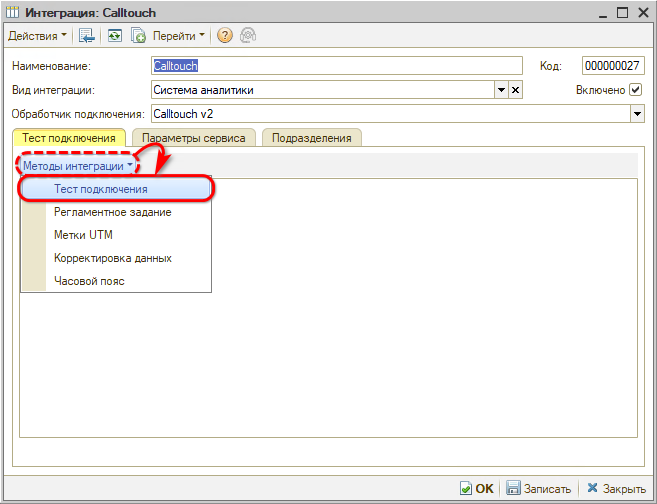Click the Код field 000000027
Viewport: 657px width, 504px height.
pos(613,66)
